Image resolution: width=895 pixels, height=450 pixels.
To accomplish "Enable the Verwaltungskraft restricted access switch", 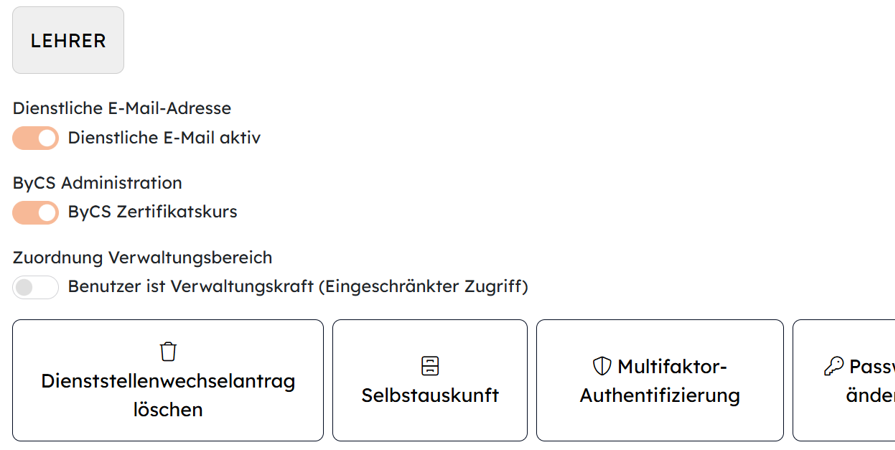I will tap(36, 287).
